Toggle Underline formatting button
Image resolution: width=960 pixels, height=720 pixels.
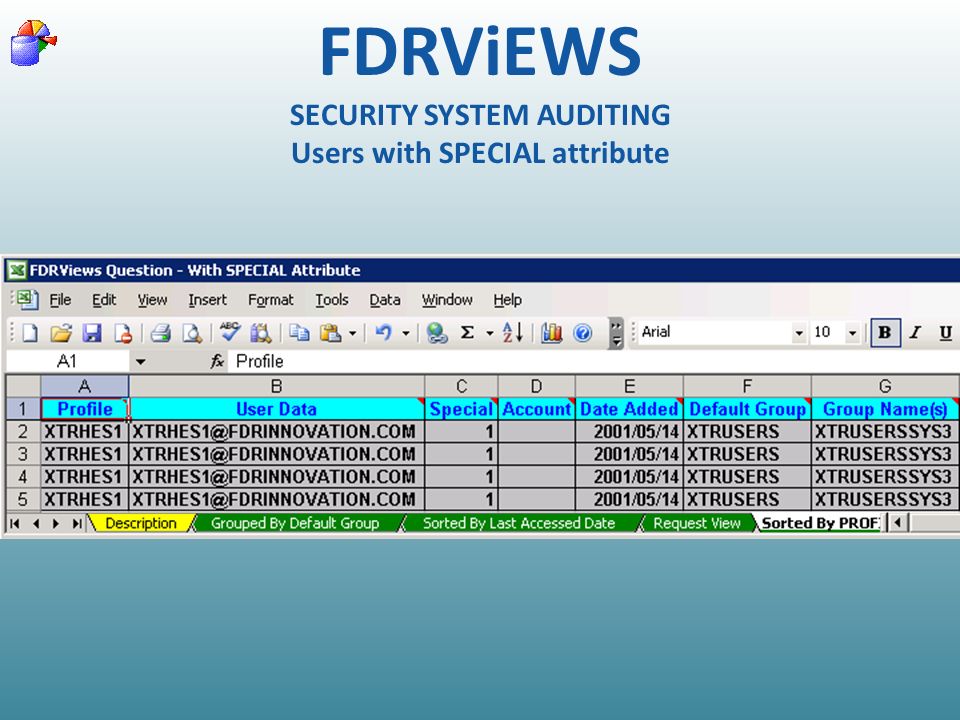[946, 332]
